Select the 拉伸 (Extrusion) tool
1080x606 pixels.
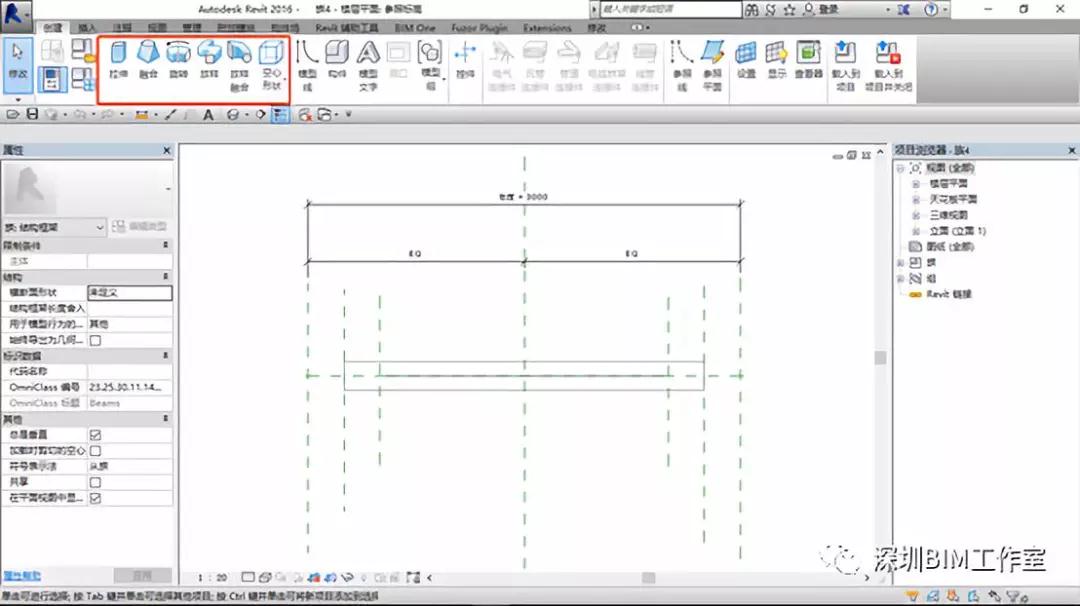click(118, 59)
